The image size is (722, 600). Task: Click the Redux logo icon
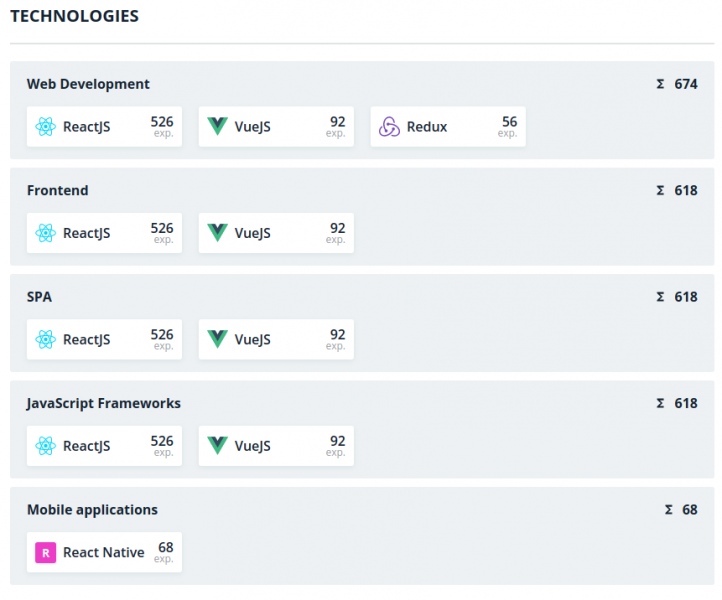pos(389,127)
